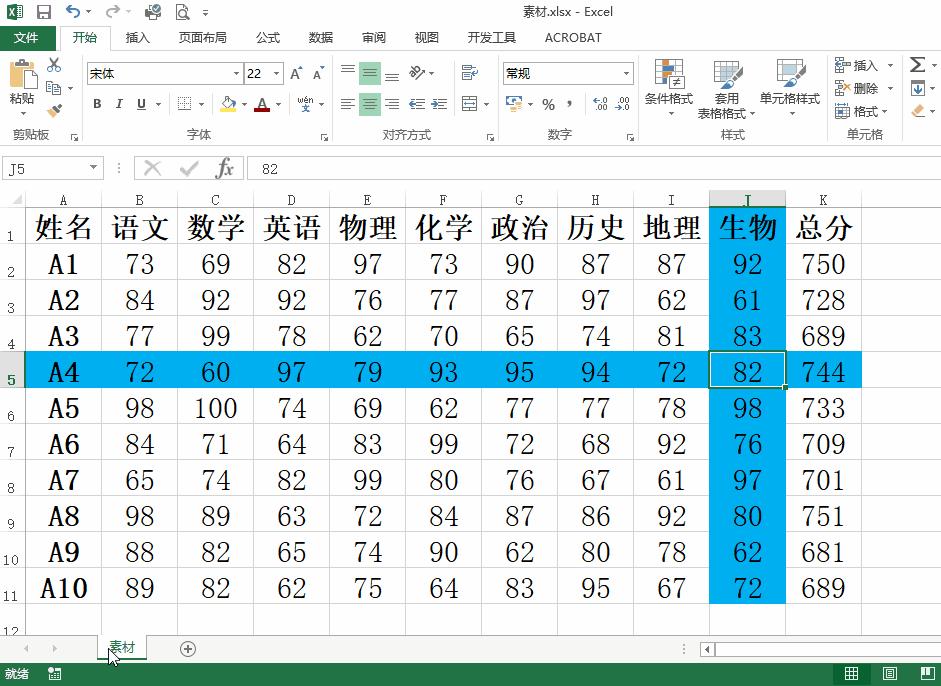Open the fill color dropdown arrow

(244, 104)
